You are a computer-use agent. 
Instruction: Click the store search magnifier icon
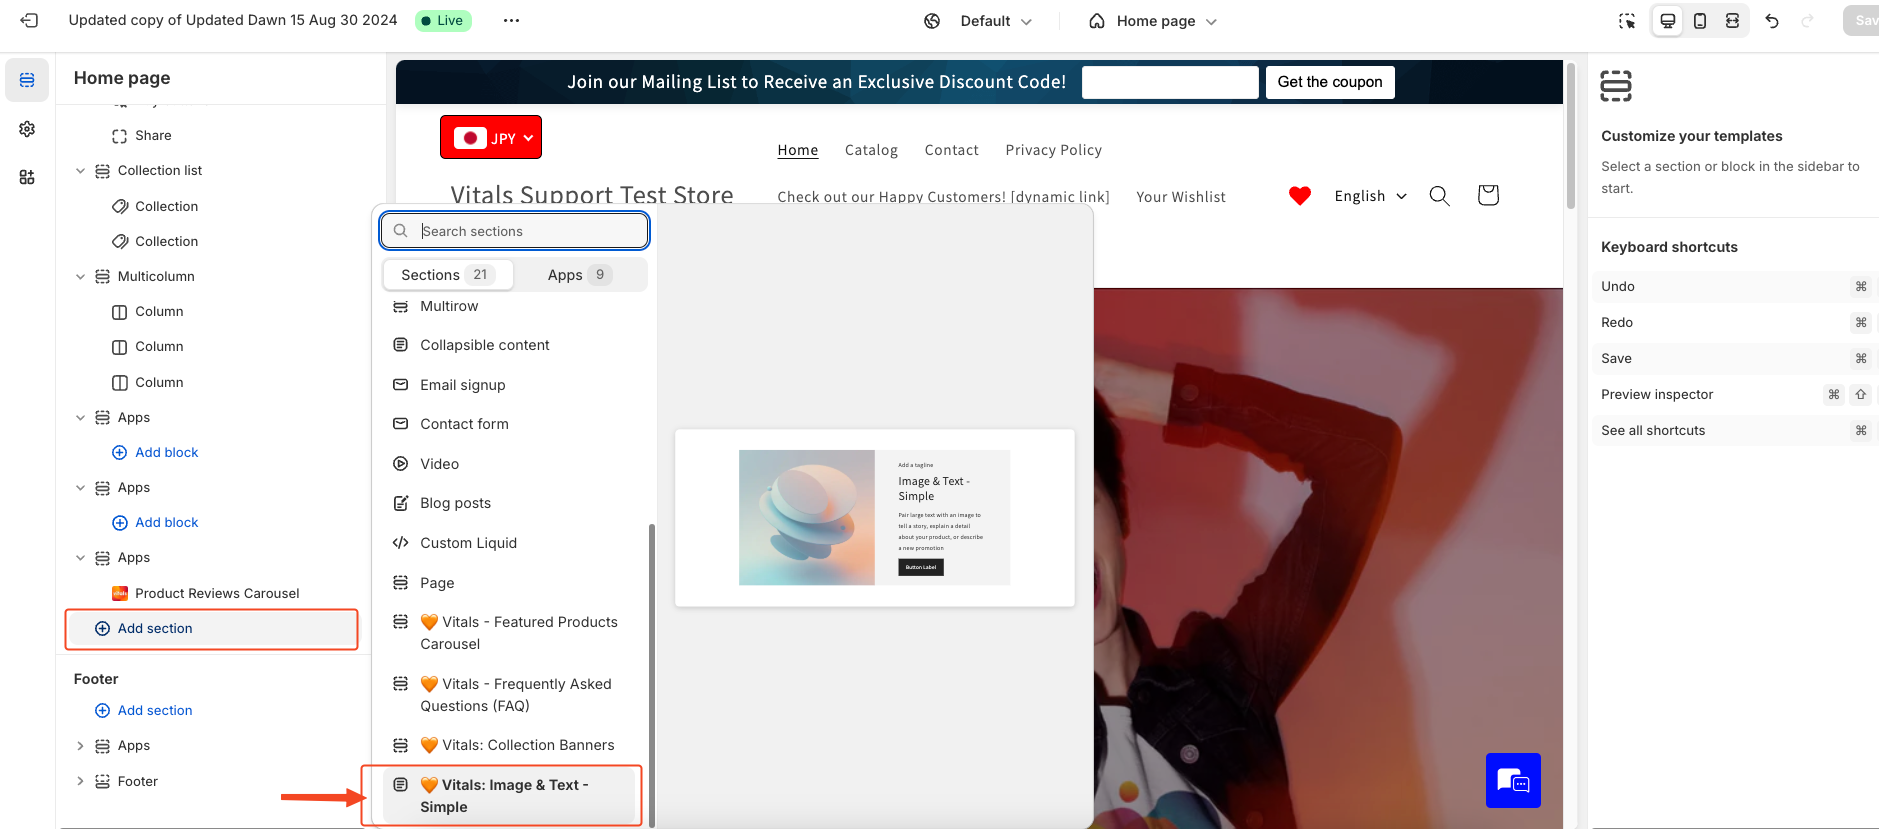point(1439,195)
